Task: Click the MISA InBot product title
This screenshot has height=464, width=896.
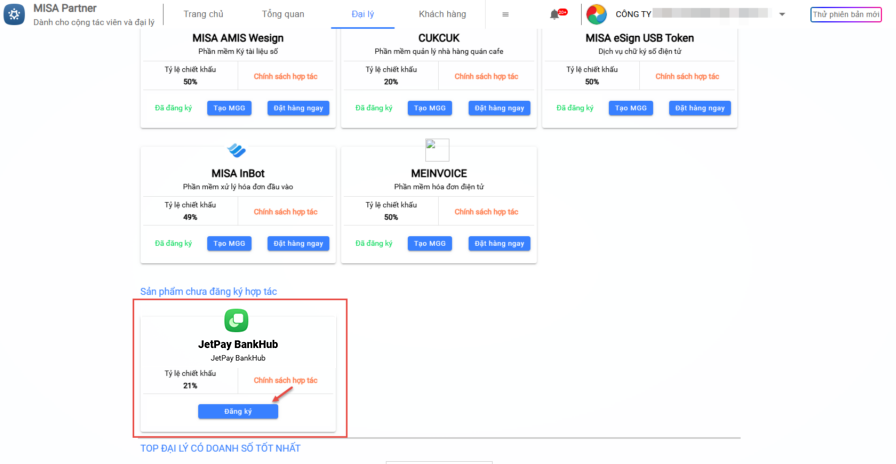Action: coord(238,174)
